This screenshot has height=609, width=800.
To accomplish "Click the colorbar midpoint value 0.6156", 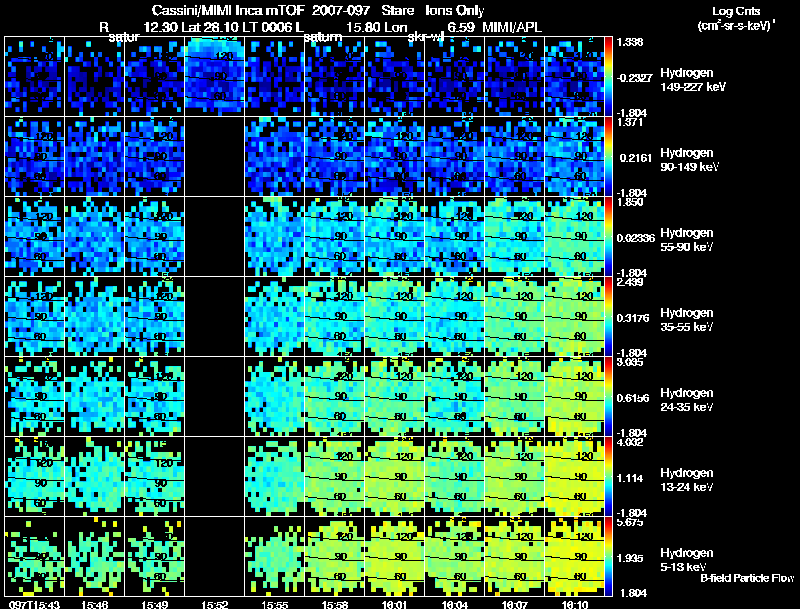I will (633, 398).
